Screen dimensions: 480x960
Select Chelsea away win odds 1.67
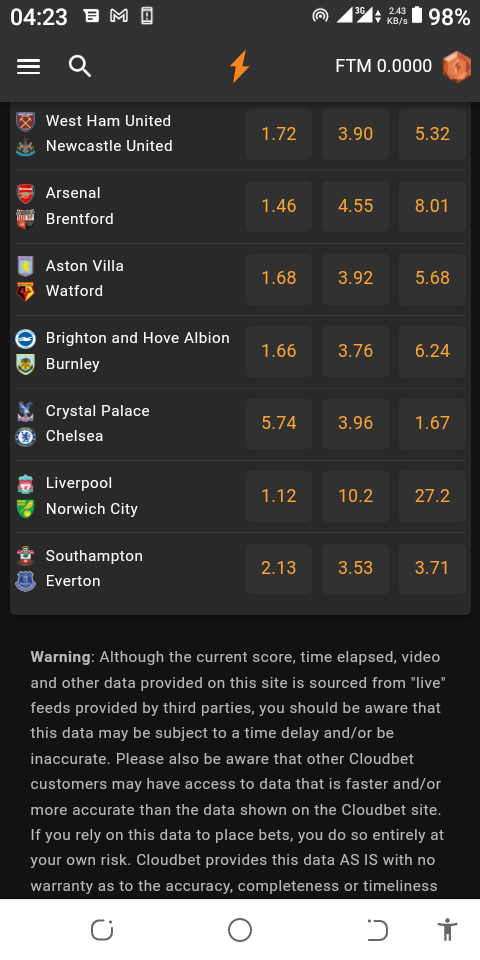click(432, 423)
